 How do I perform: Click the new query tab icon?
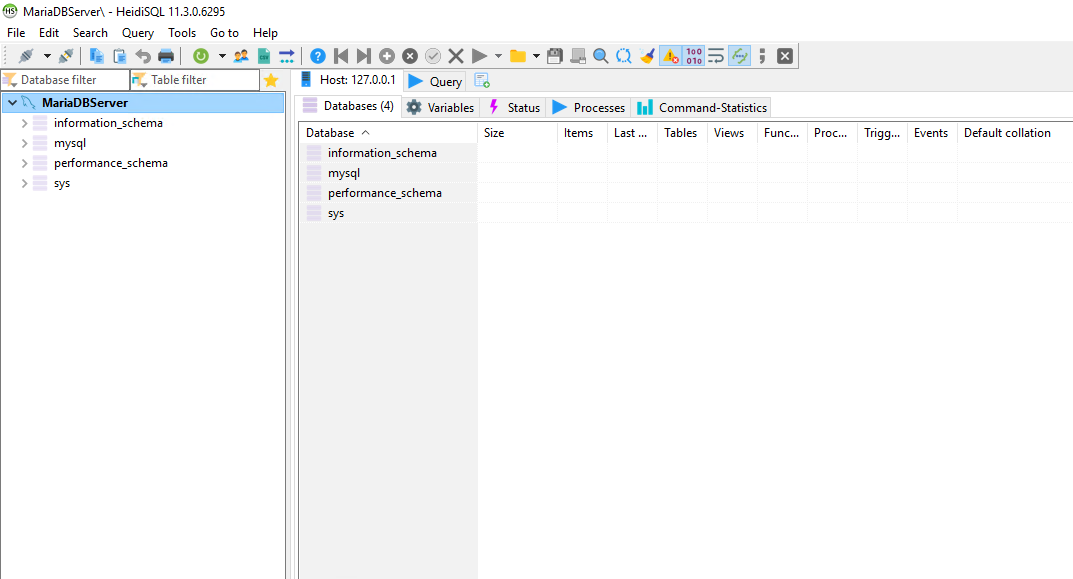coord(482,81)
